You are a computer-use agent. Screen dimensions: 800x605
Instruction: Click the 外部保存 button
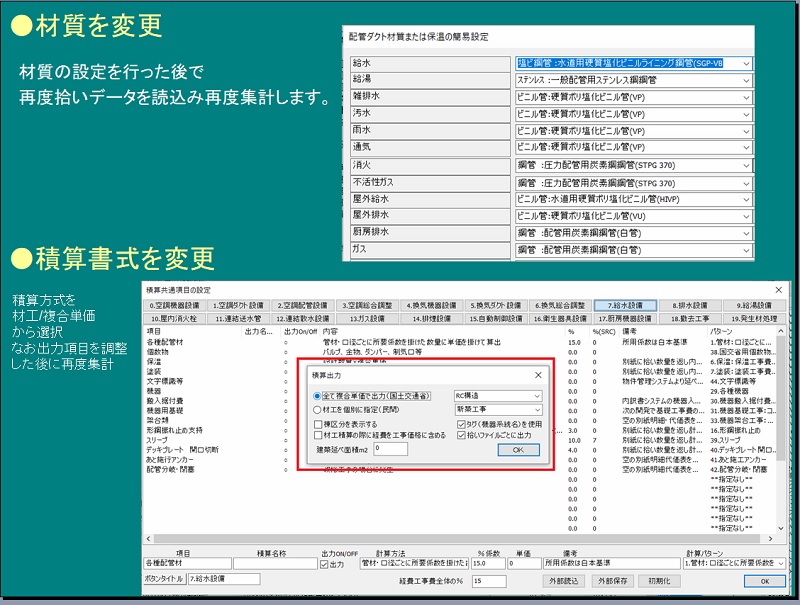(612, 581)
